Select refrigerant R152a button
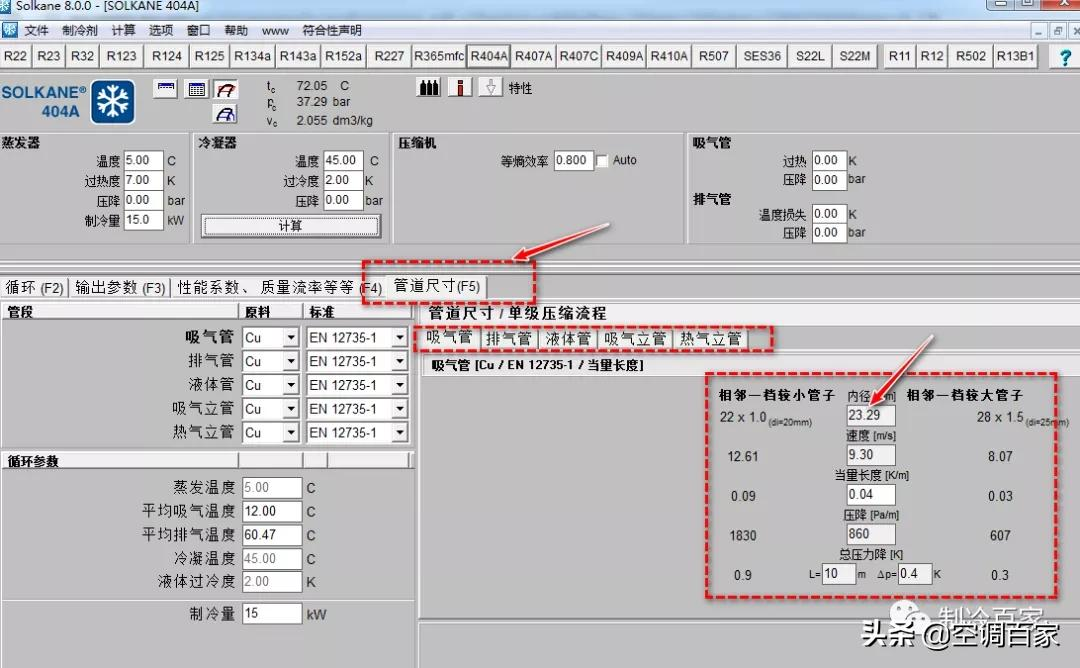 [343, 56]
